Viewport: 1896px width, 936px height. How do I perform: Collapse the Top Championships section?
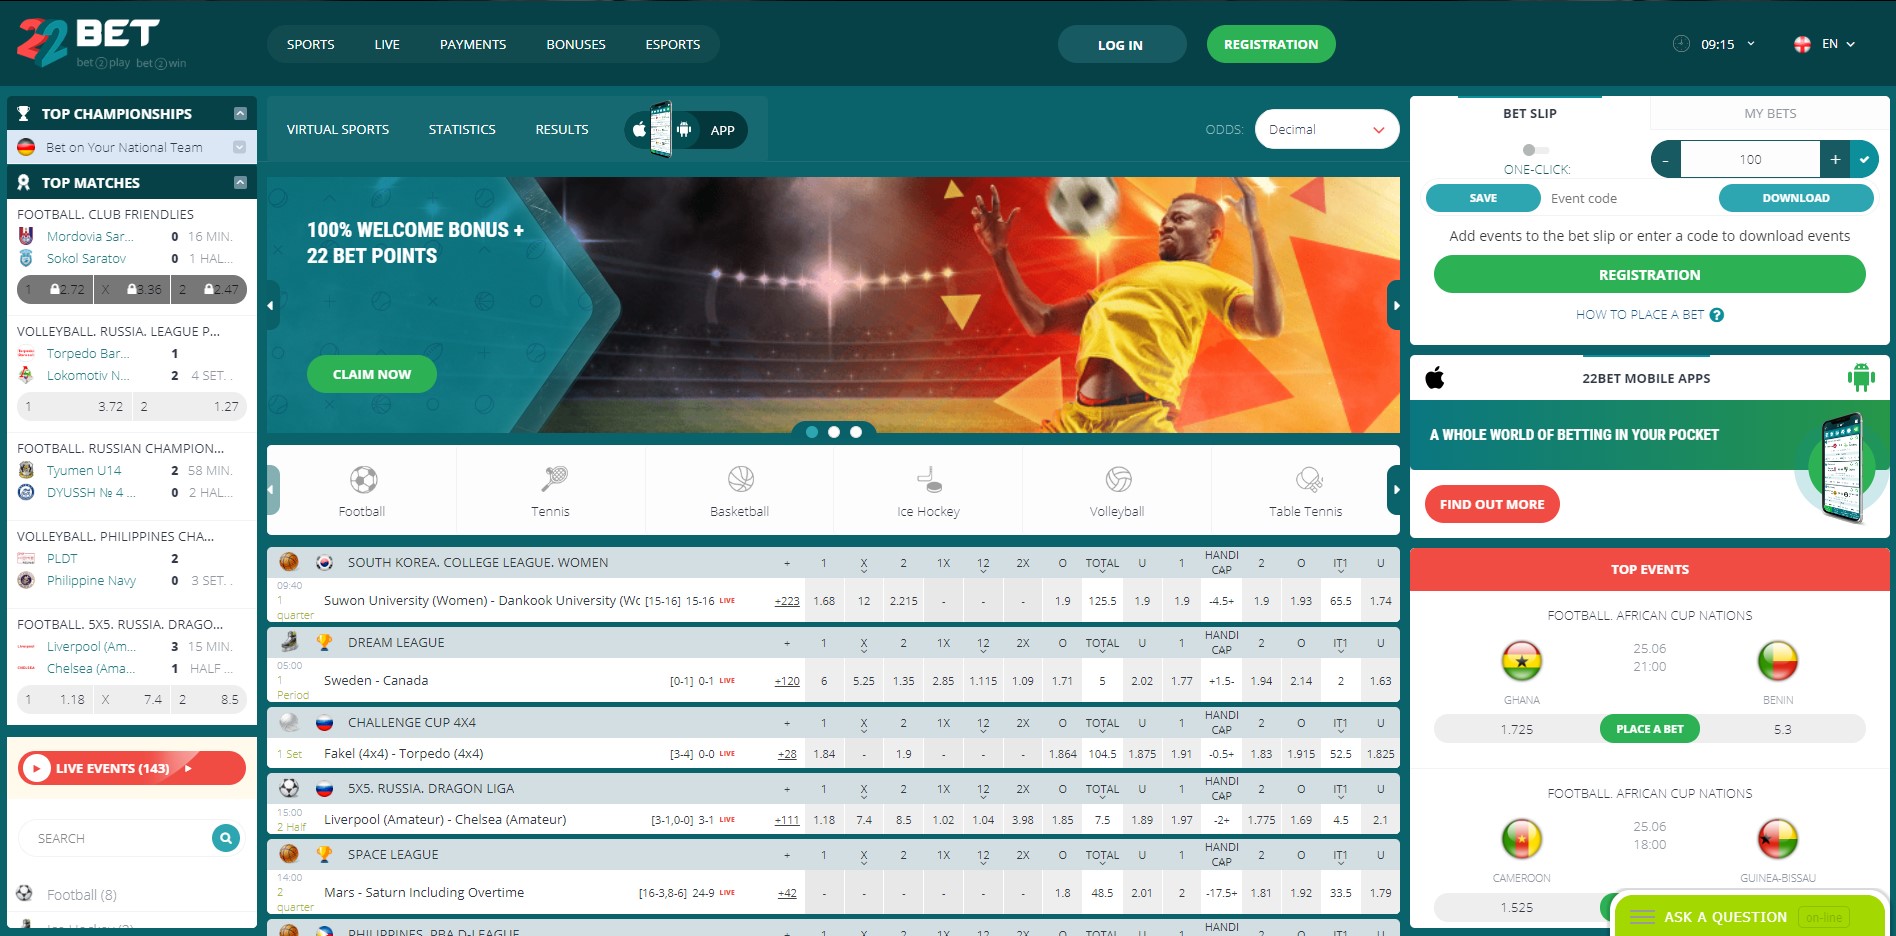[x=240, y=113]
